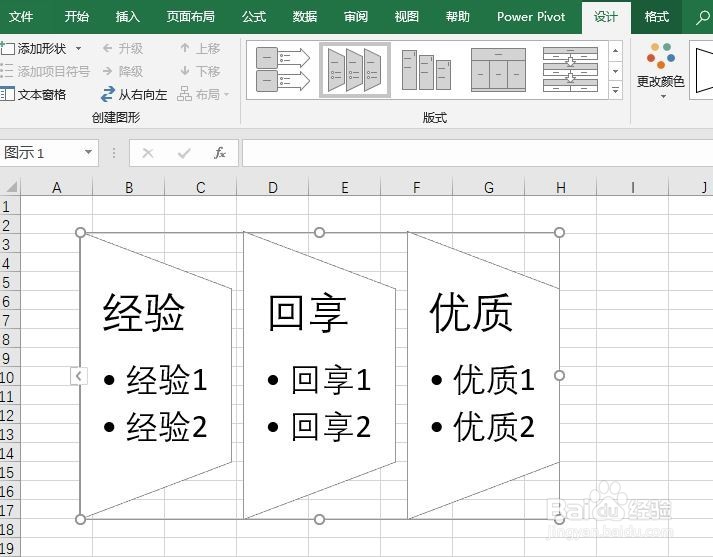Choose the segmented process layout thumbnail
The height and width of the screenshot is (557, 713).
pyautogui.click(x=570, y=70)
